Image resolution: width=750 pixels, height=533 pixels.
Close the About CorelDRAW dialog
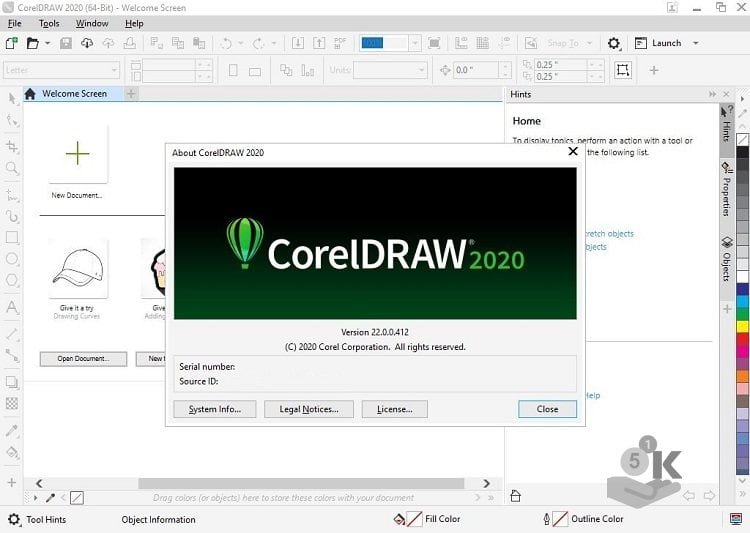point(547,409)
